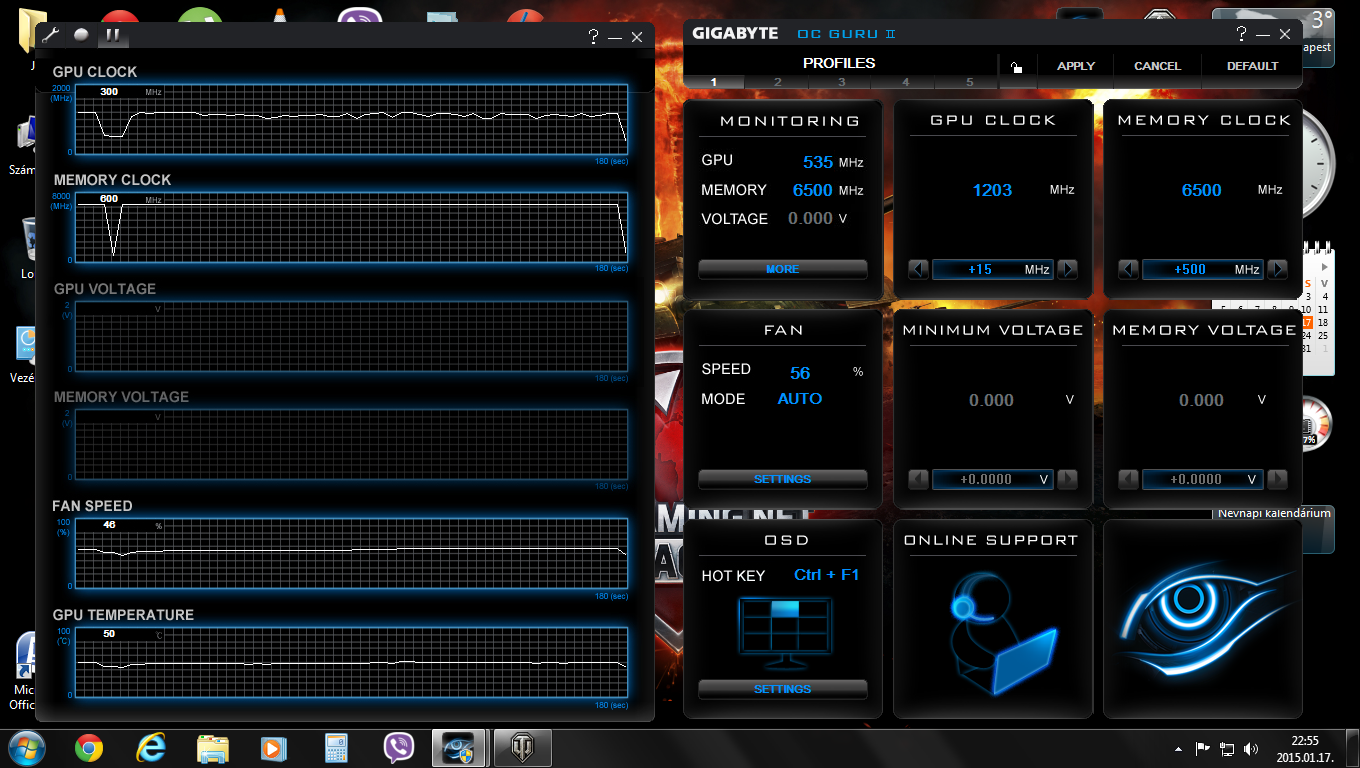Open Windows Media Player from the taskbar
Viewport: 1360px width, 768px height.
pyautogui.click(x=275, y=748)
